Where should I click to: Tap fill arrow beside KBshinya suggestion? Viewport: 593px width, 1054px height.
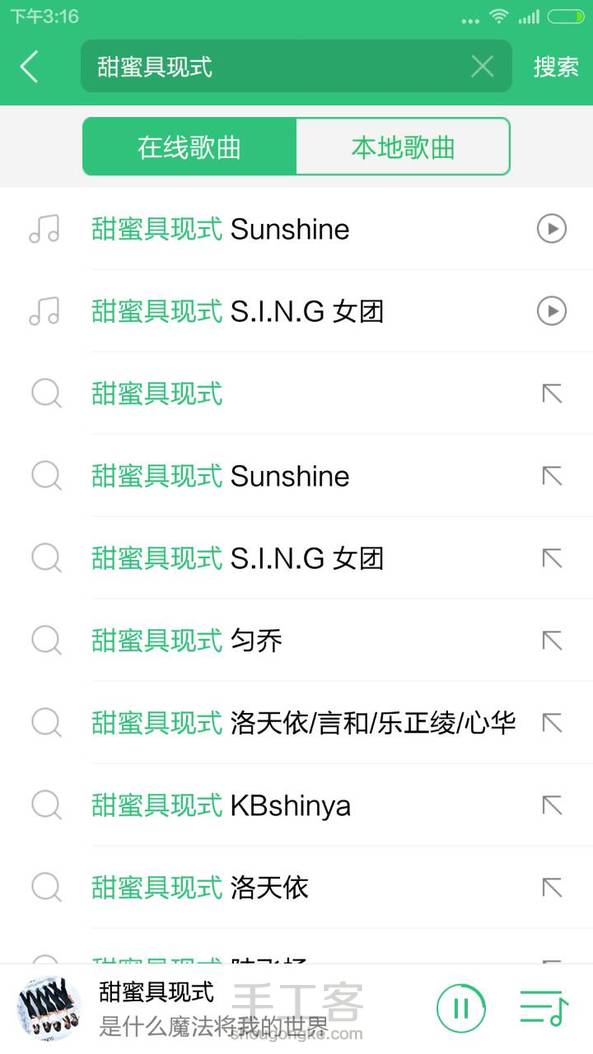(x=552, y=805)
